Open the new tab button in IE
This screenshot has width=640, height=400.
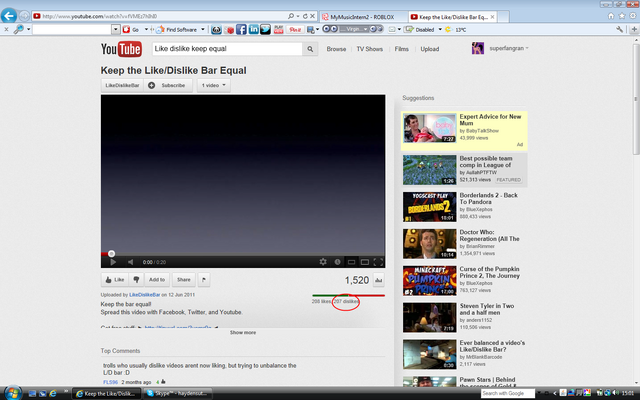(x=503, y=17)
